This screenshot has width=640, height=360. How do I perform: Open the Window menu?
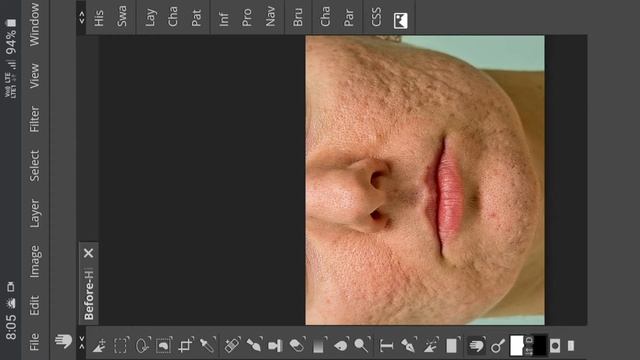pos(34,24)
